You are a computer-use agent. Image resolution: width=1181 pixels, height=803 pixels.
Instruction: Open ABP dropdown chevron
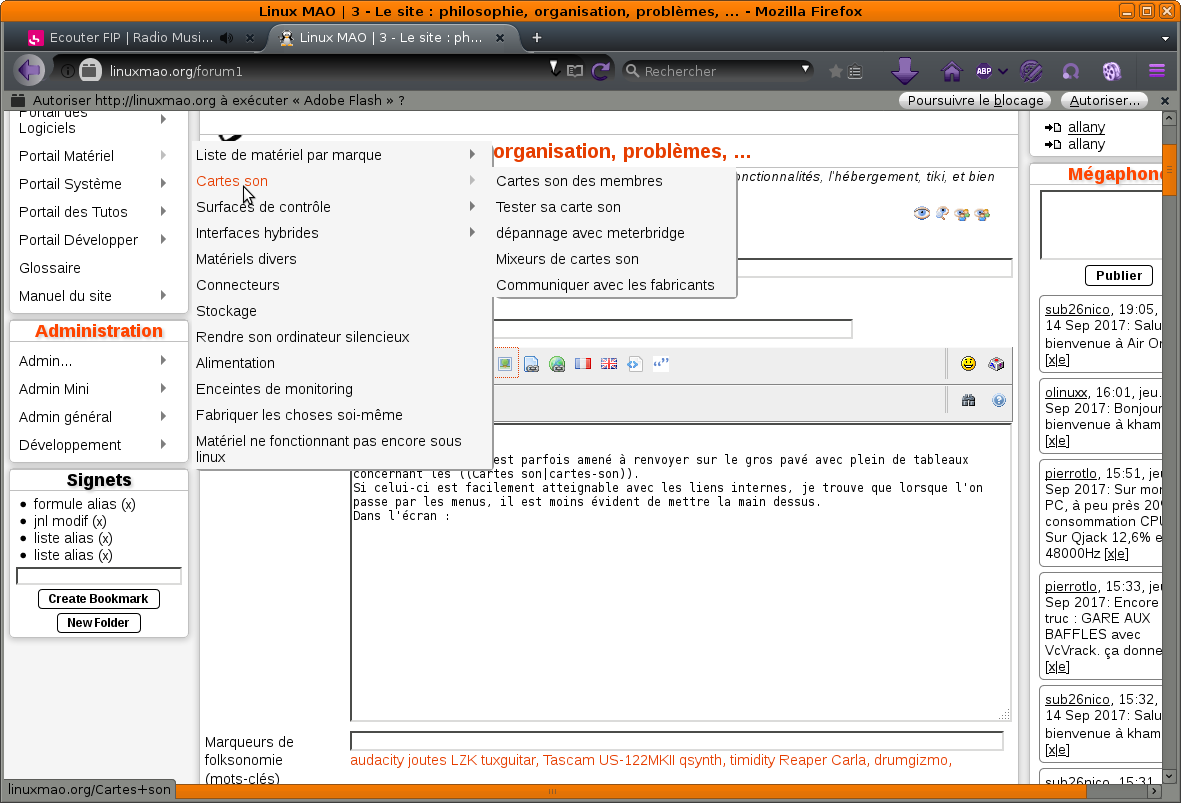[x=1002, y=72]
